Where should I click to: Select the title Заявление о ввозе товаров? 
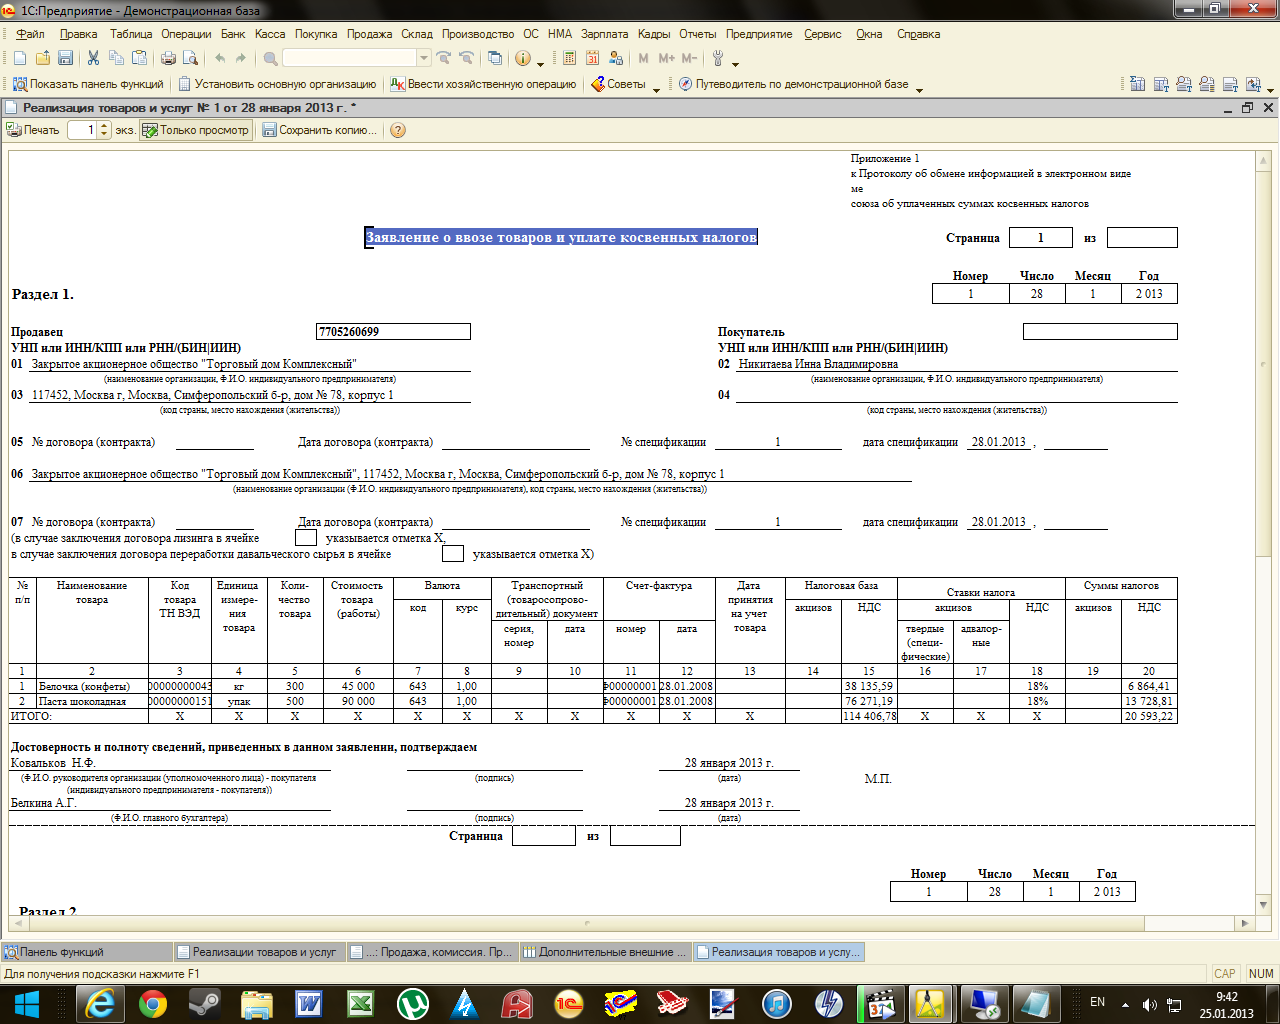pos(561,237)
